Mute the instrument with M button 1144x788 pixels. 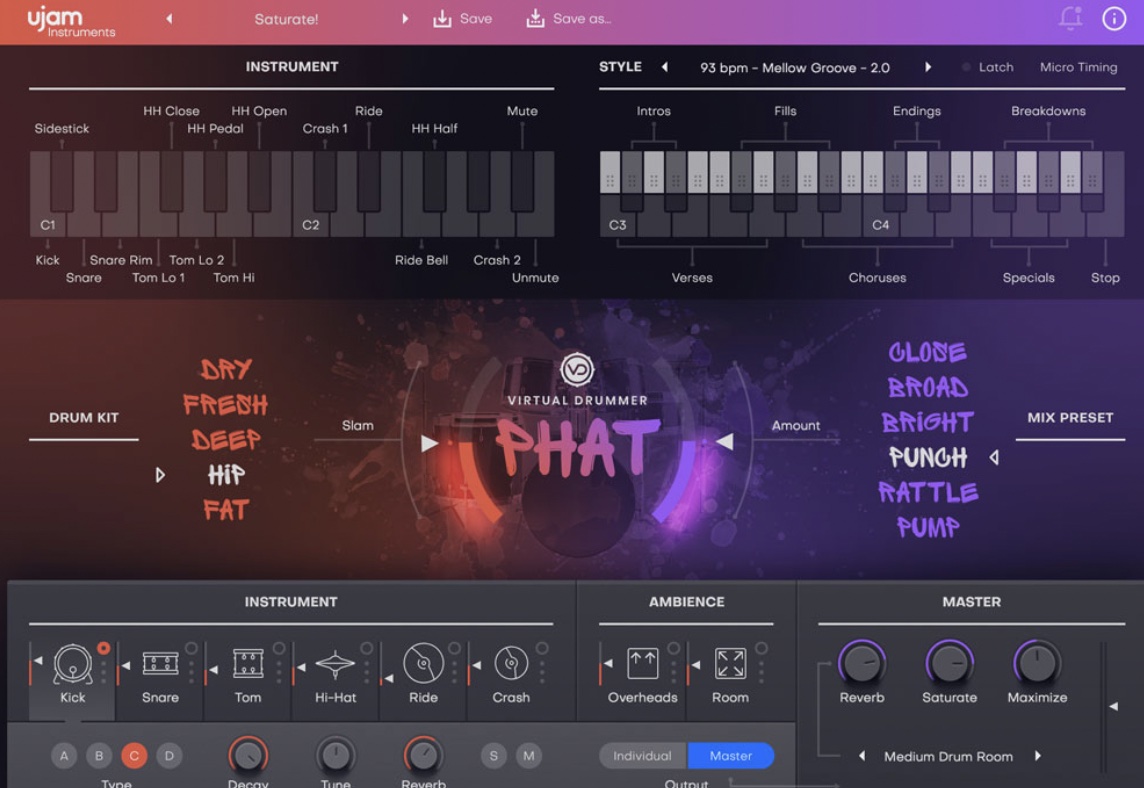[x=529, y=756]
